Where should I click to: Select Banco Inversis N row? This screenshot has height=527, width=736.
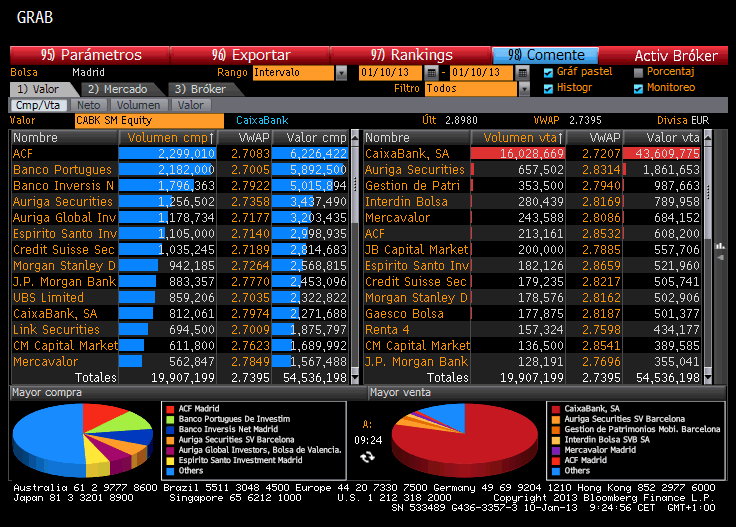click(180, 185)
